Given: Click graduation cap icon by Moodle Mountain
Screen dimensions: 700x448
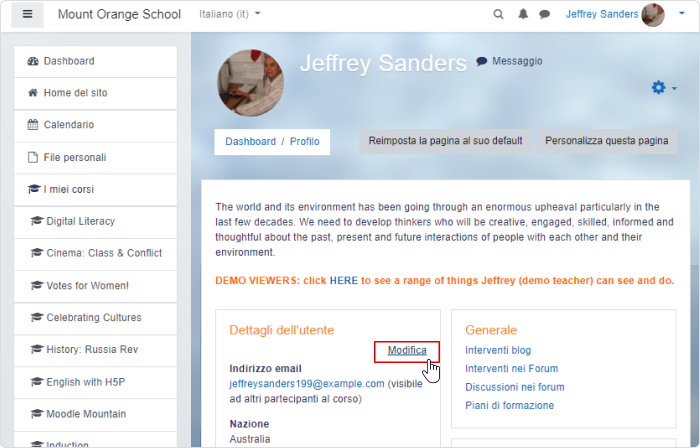Looking at the screenshot, I should 37,414.
